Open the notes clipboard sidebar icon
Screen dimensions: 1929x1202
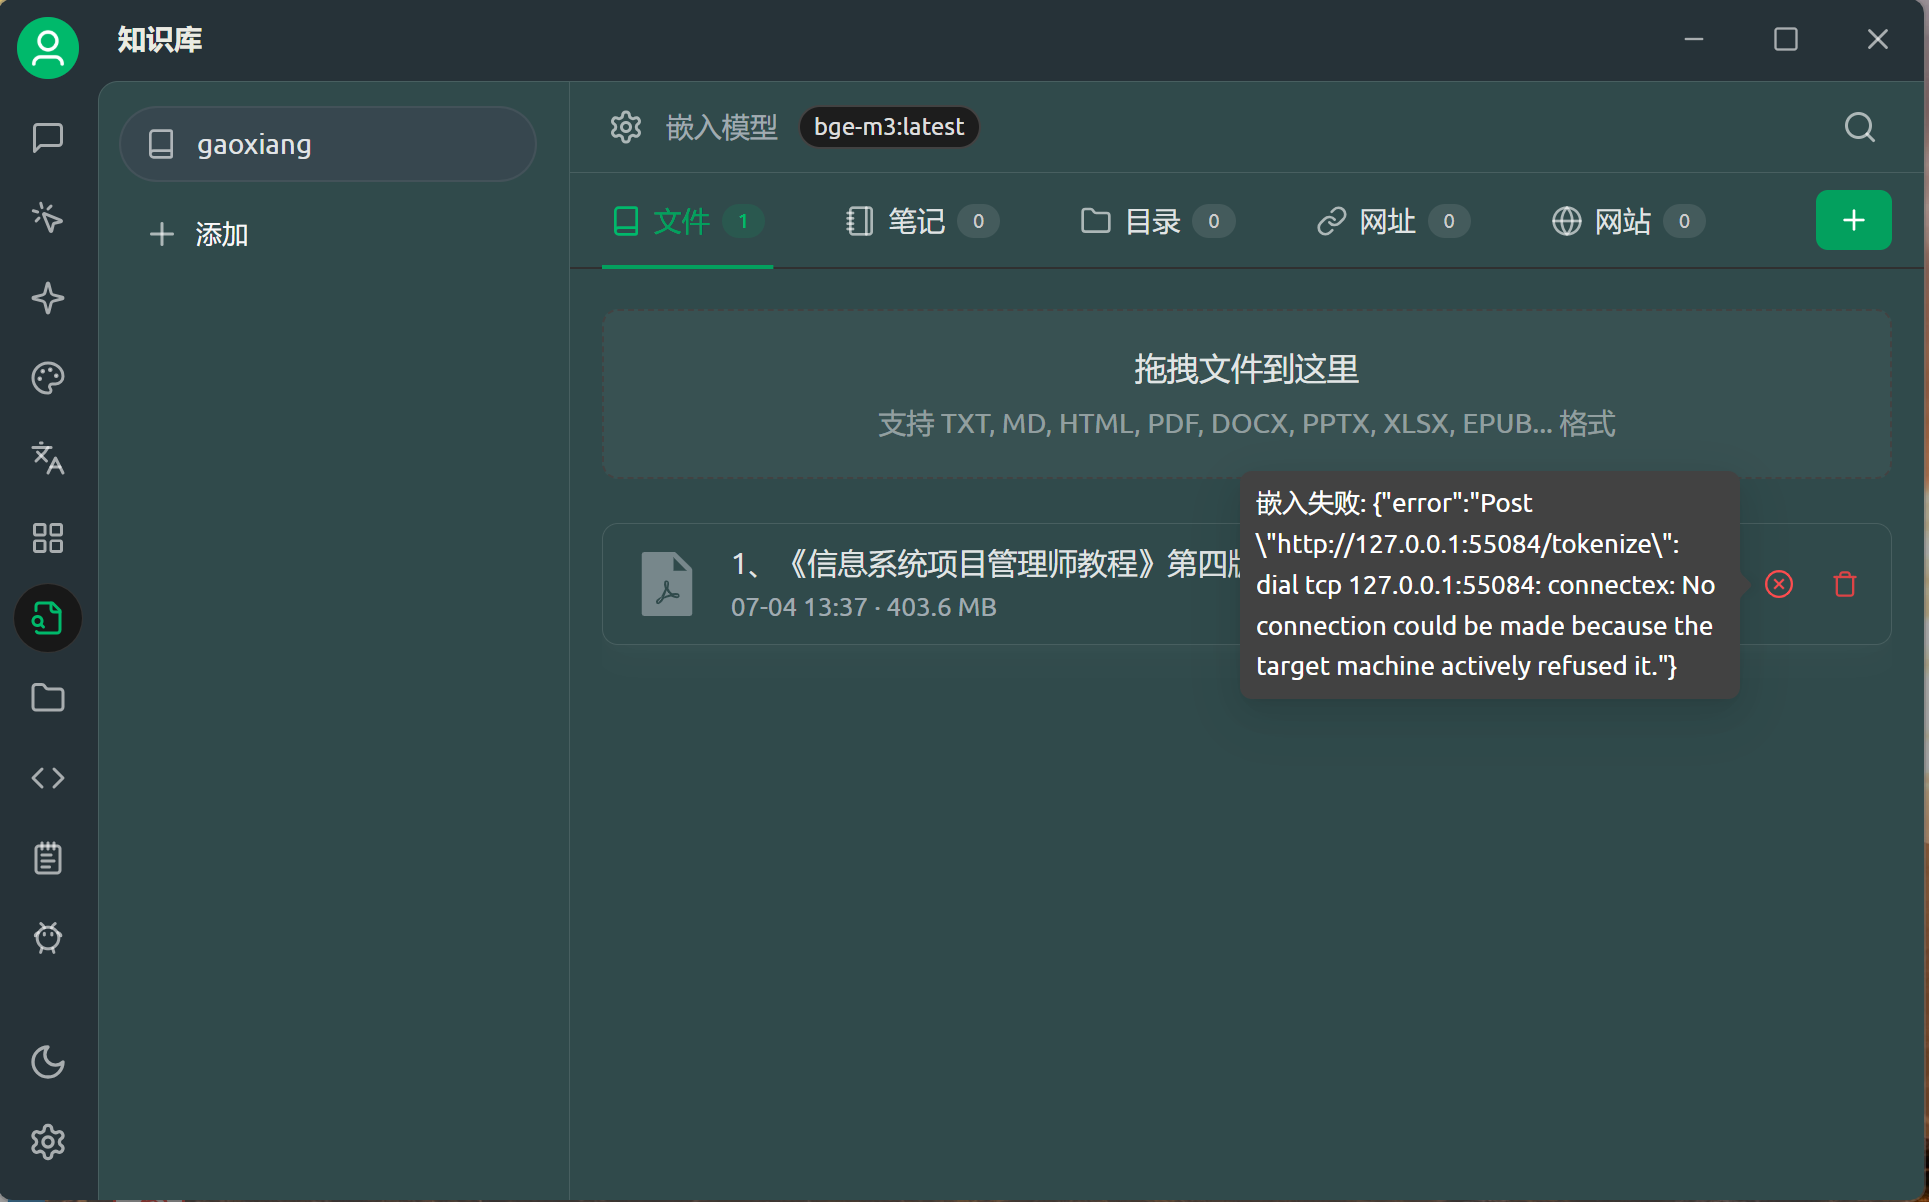pos(48,858)
